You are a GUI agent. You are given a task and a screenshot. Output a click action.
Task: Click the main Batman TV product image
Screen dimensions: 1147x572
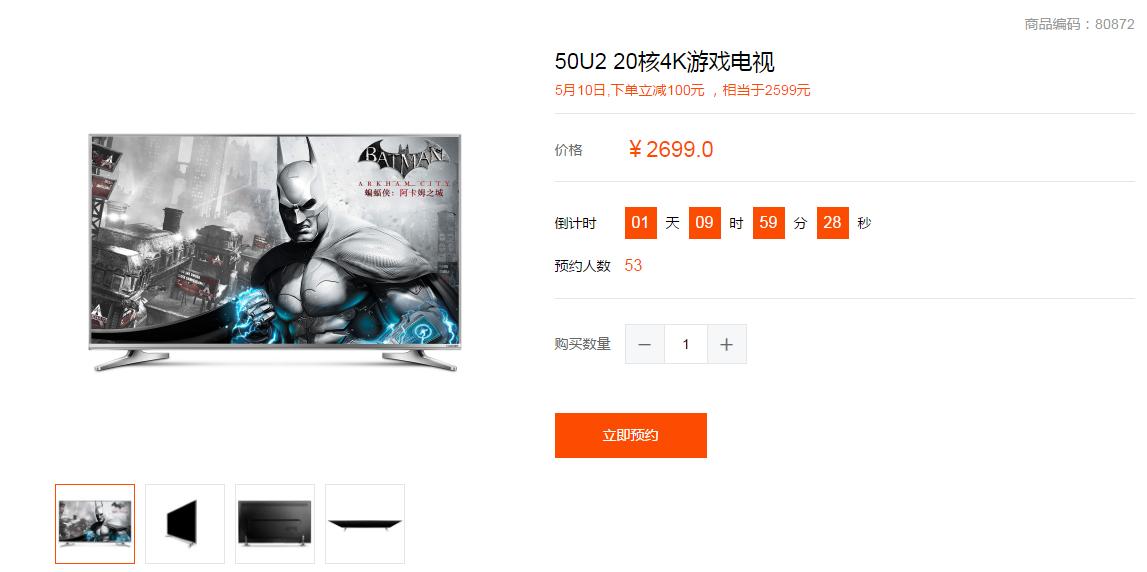tap(275, 252)
